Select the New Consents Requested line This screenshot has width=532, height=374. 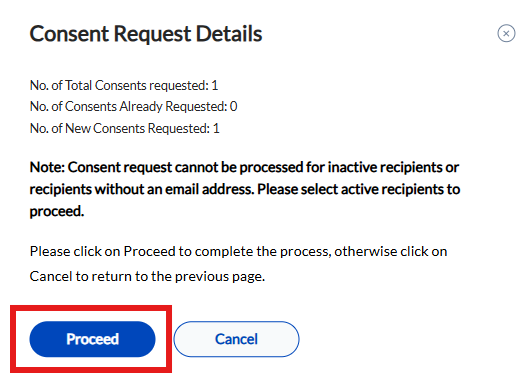click(x=125, y=128)
